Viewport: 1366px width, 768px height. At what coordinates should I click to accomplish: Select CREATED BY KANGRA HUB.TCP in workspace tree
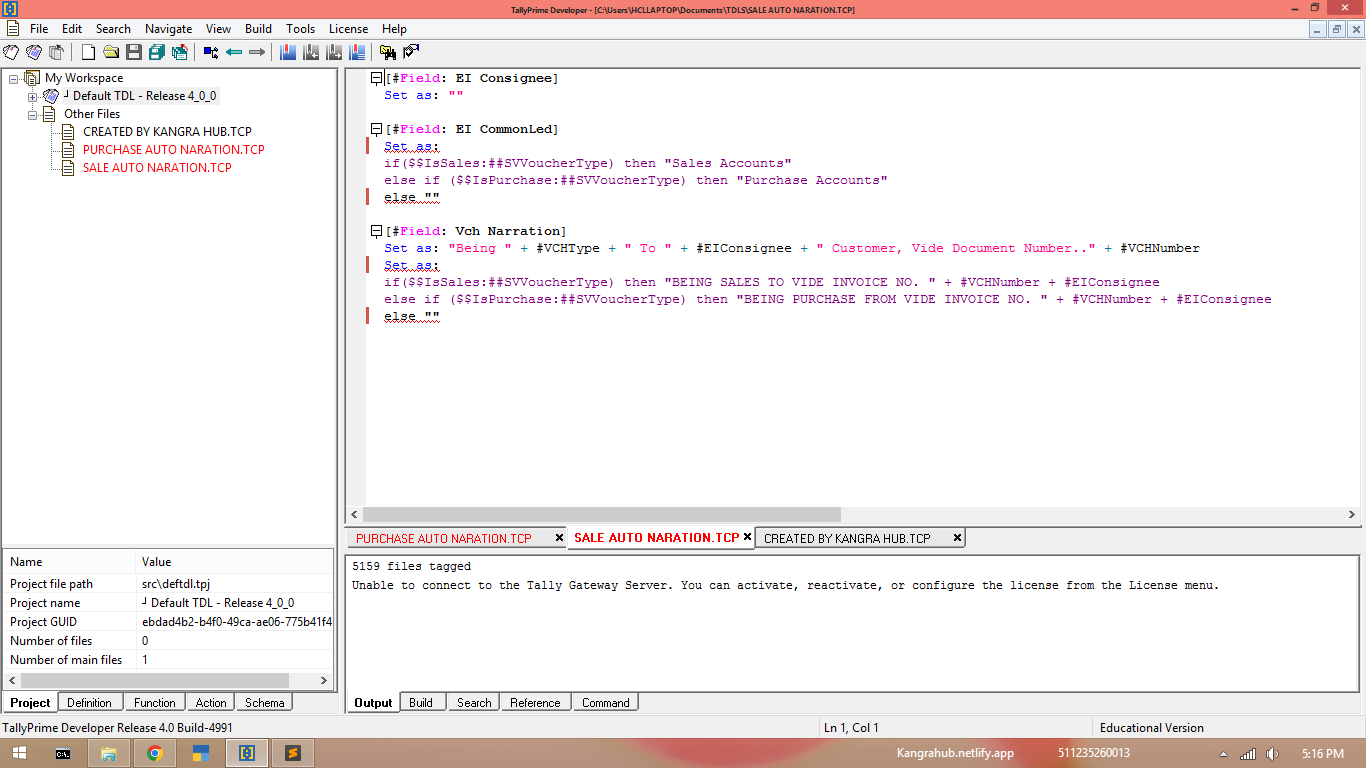coord(167,132)
